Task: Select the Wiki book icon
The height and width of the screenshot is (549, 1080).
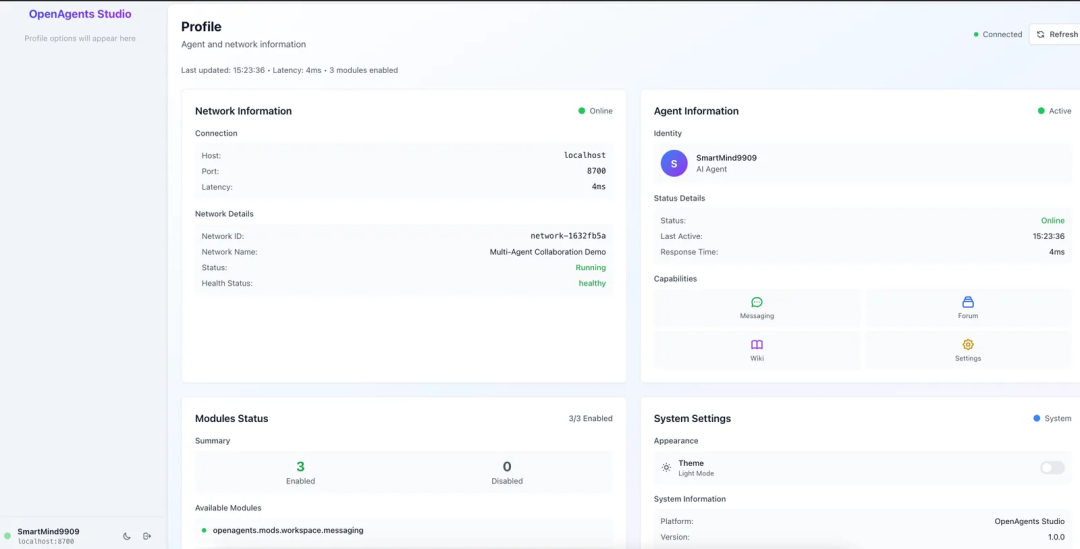Action: pyautogui.click(x=757, y=344)
